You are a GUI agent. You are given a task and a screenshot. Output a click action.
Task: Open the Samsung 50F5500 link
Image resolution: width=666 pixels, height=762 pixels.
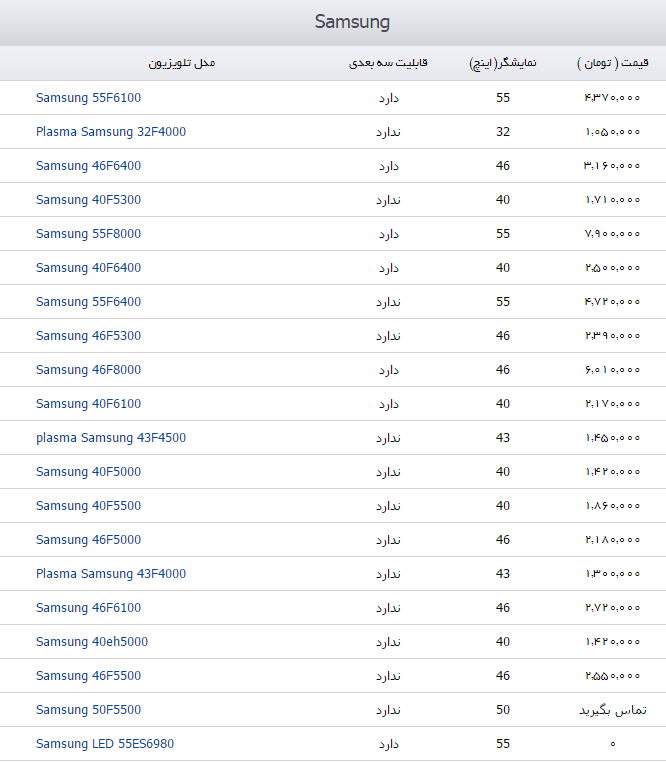tap(88, 710)
